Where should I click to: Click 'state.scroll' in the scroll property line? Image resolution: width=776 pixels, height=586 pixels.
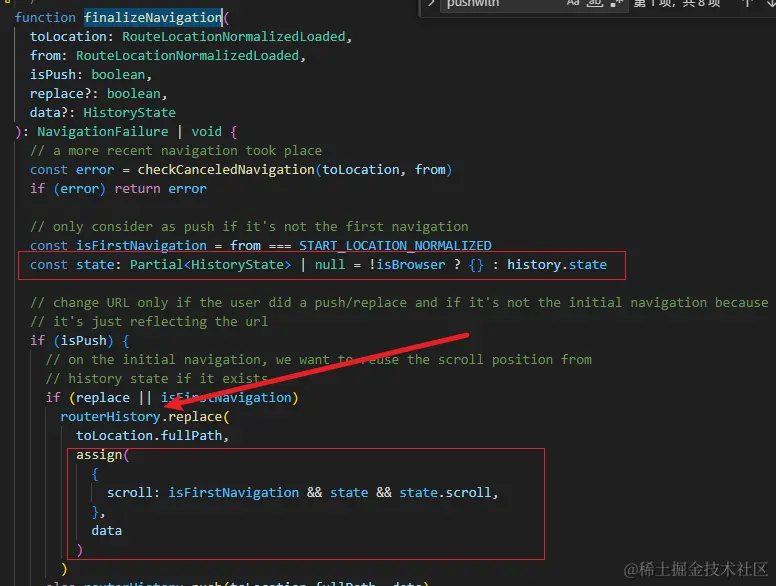445,493
